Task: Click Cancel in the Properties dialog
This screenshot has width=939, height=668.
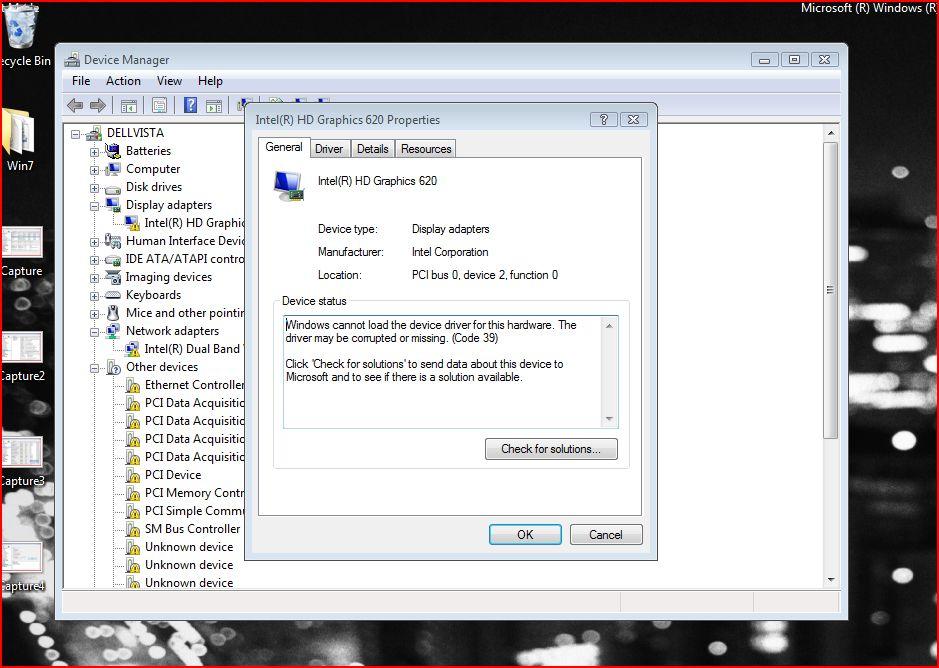Action: pyautogui.click(x=606, y=534)
